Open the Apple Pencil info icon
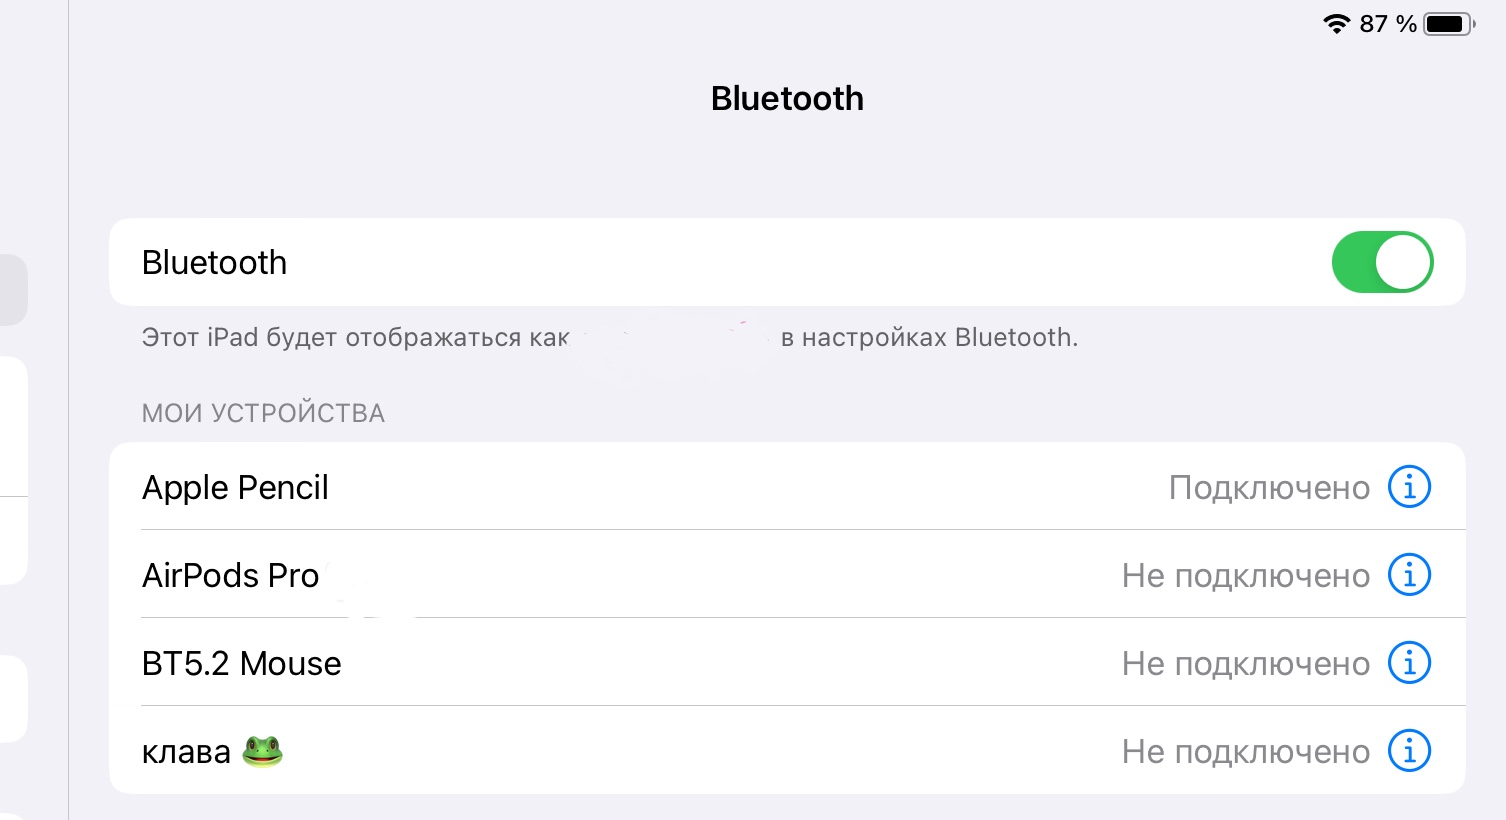This screenshot has height=820, width=1506. (x=1409, y=487)
